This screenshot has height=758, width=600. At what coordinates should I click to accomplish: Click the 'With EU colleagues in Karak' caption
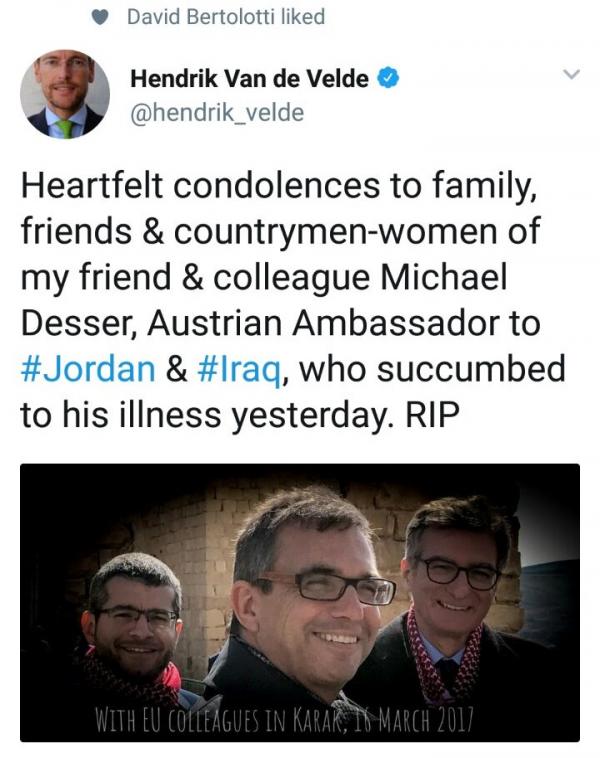click(283, 720)
